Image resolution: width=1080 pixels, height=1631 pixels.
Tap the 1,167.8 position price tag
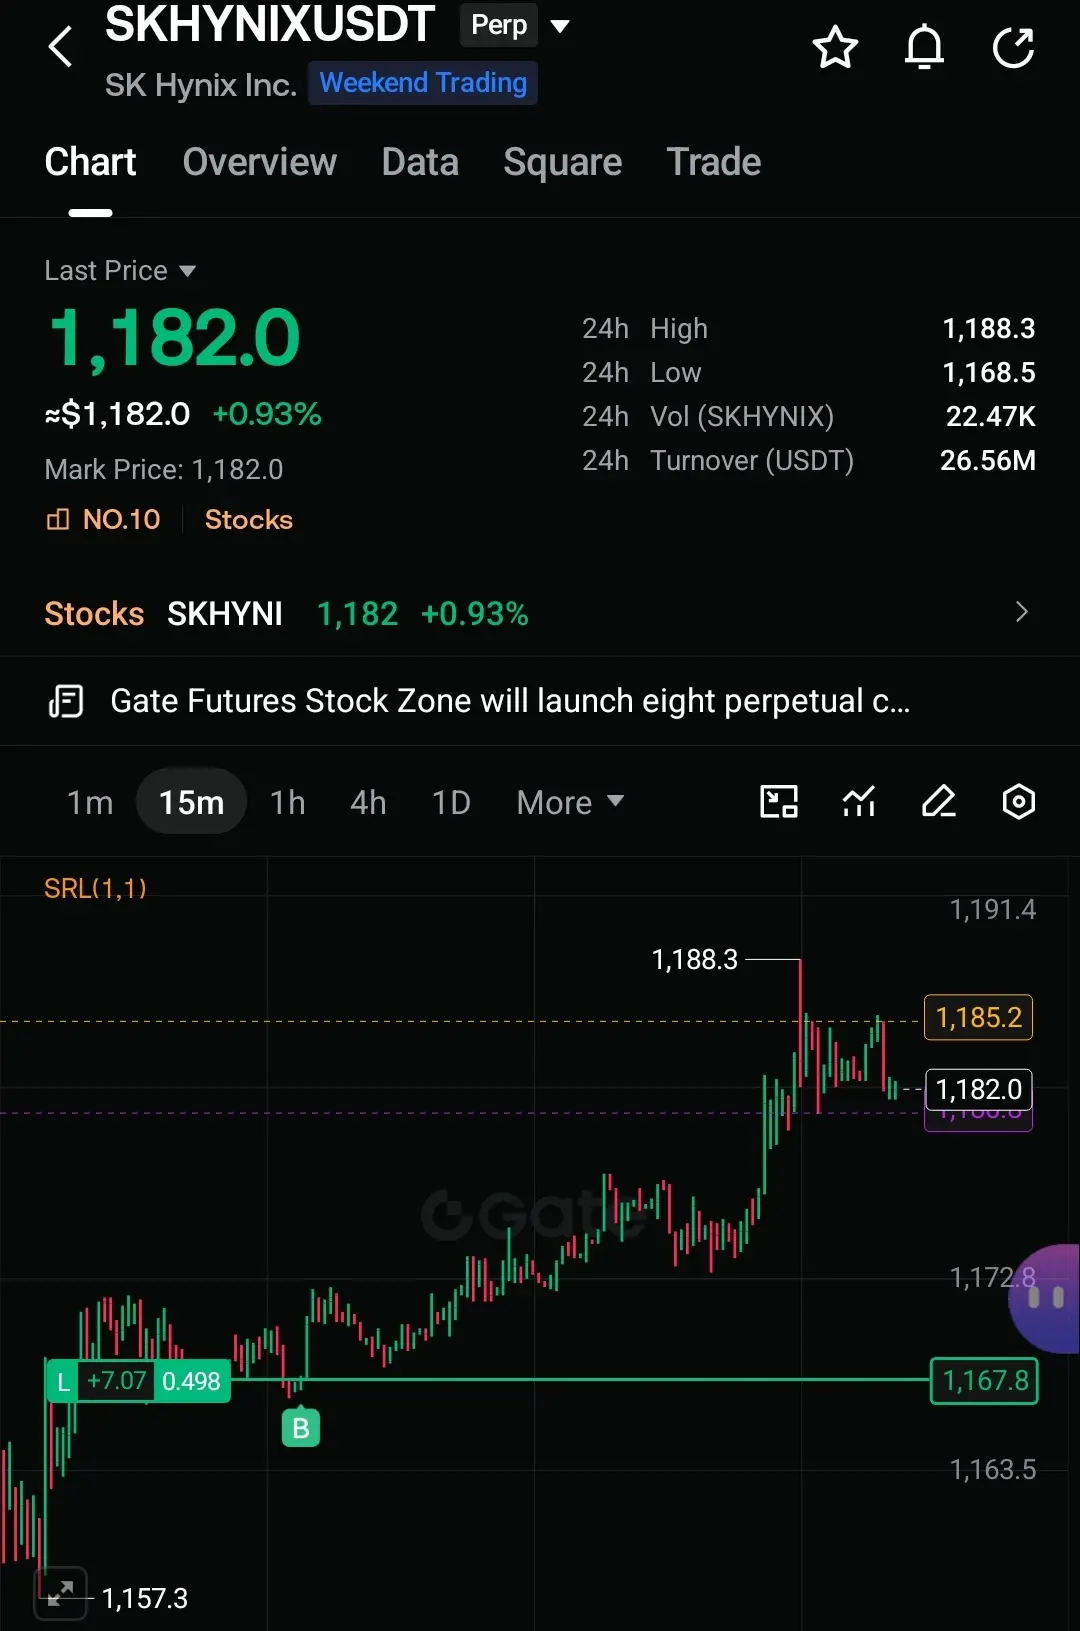984,1381
